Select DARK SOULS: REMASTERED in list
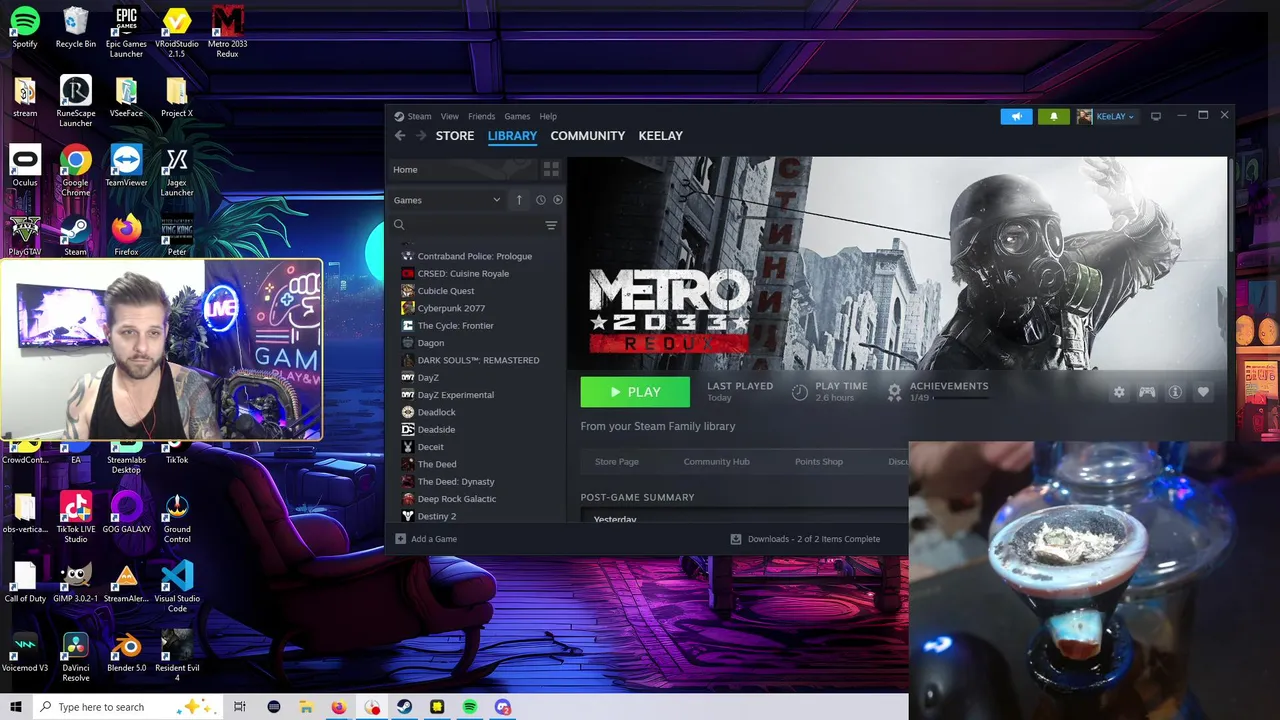The height and width of the screenshot is (720, 1280). pyautogui.click(x=478, y=360)
